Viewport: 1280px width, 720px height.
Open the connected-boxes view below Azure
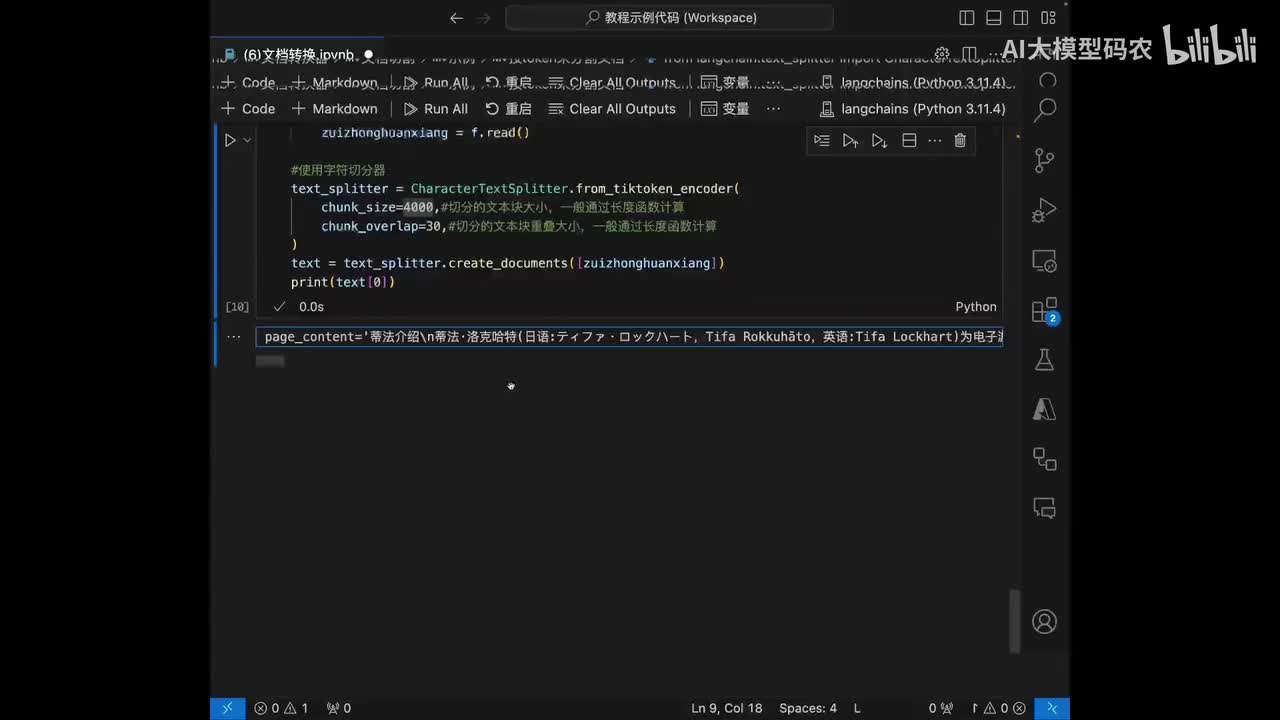point(1045,459)
